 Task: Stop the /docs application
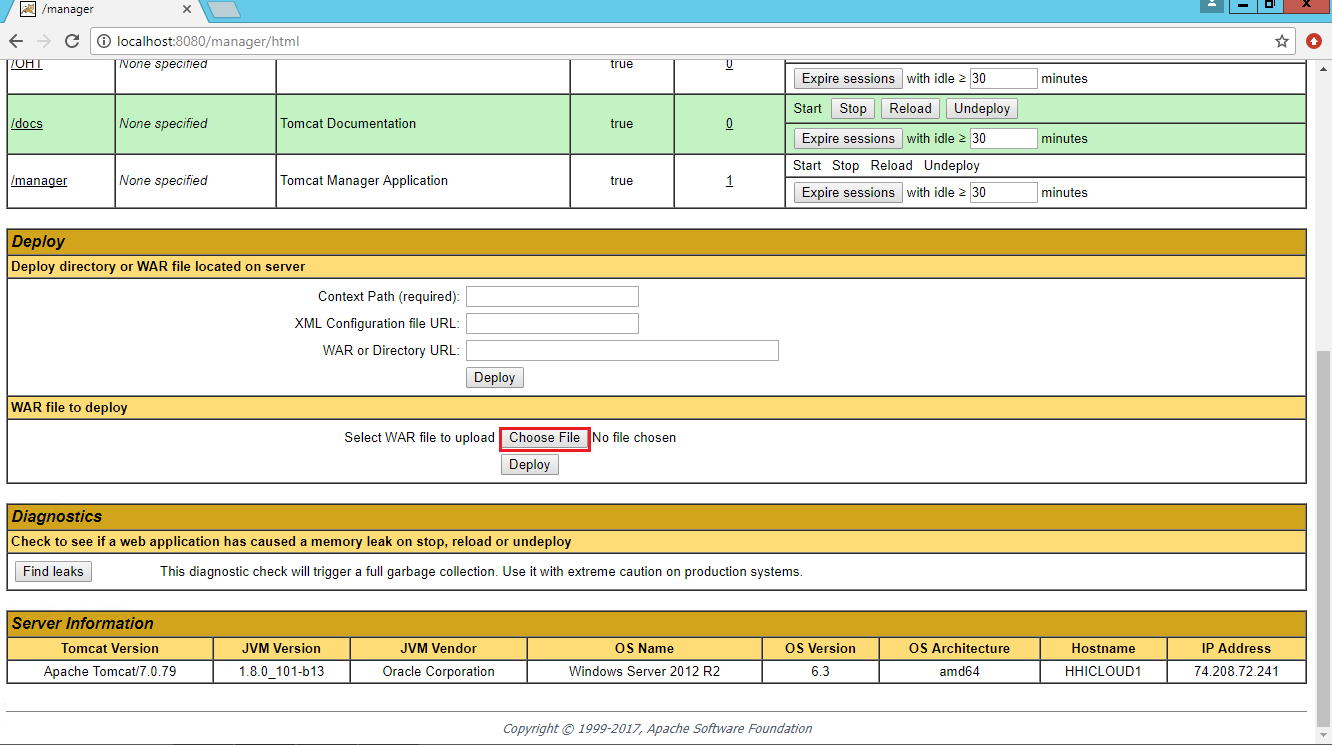(852, 108)
